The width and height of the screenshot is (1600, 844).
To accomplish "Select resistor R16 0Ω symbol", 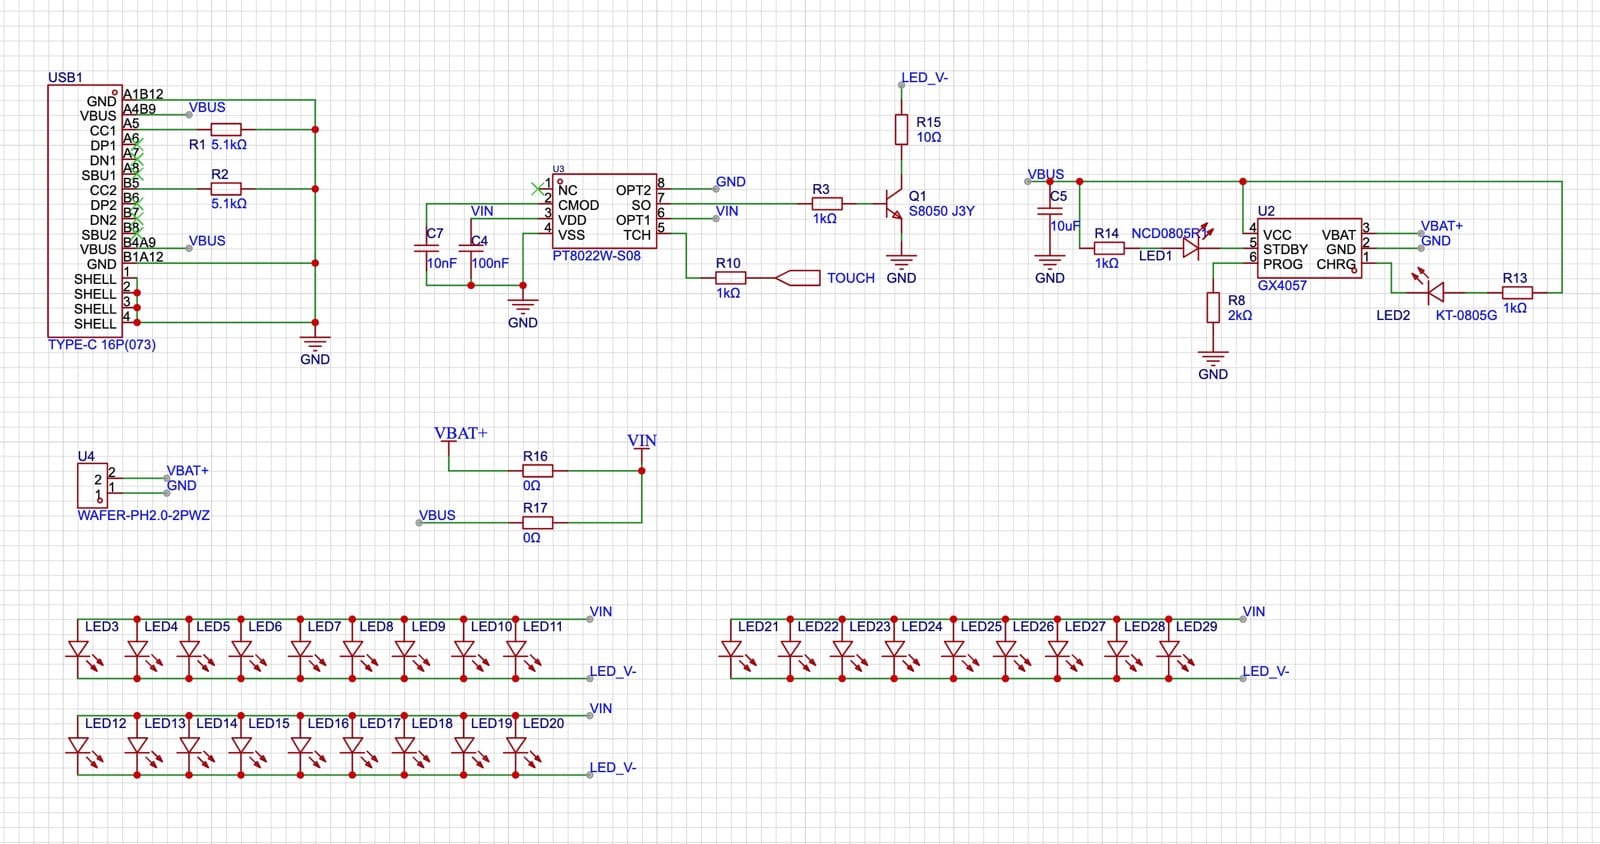I will pyautogui.click(x=537, y=471).
